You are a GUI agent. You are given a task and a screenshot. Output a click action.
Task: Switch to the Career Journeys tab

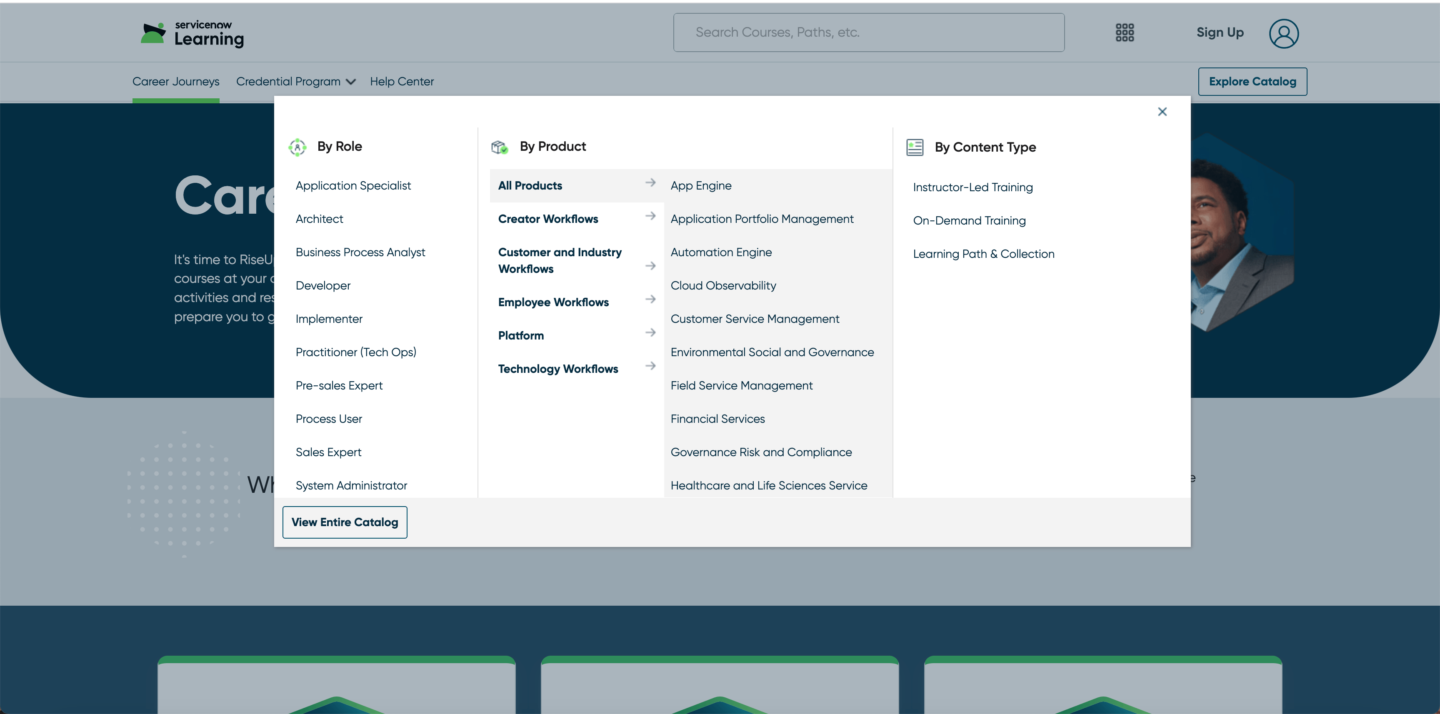click(176, 82)
